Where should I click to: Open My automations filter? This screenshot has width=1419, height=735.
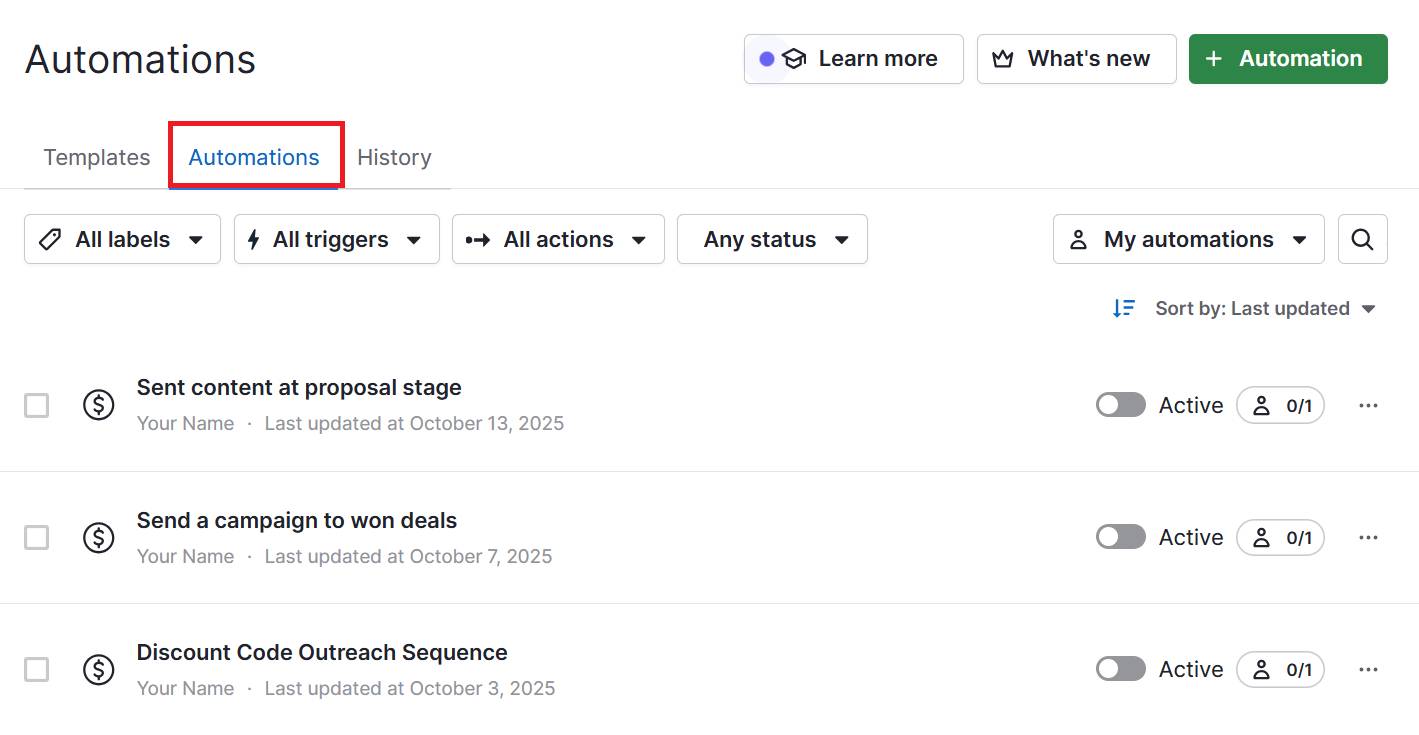click(x=1187, y=239)
